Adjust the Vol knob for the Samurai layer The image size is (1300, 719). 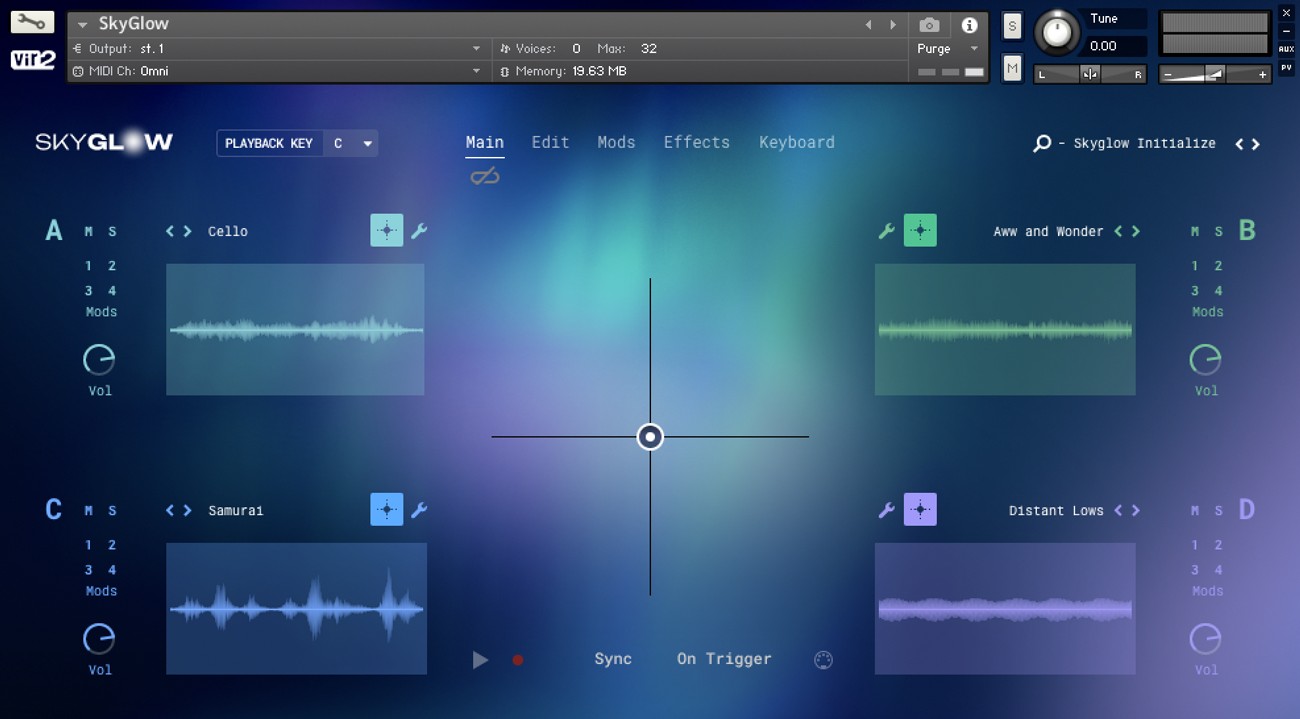99,640
